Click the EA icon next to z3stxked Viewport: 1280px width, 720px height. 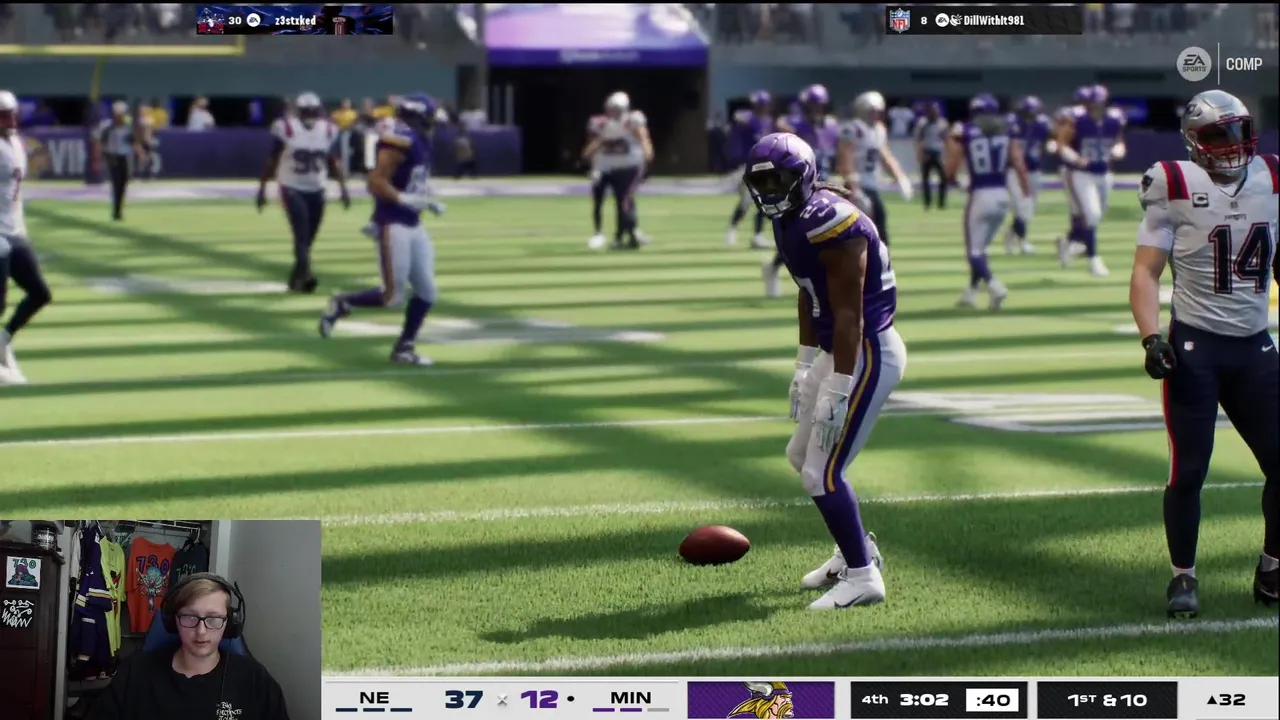pos(254,20)
